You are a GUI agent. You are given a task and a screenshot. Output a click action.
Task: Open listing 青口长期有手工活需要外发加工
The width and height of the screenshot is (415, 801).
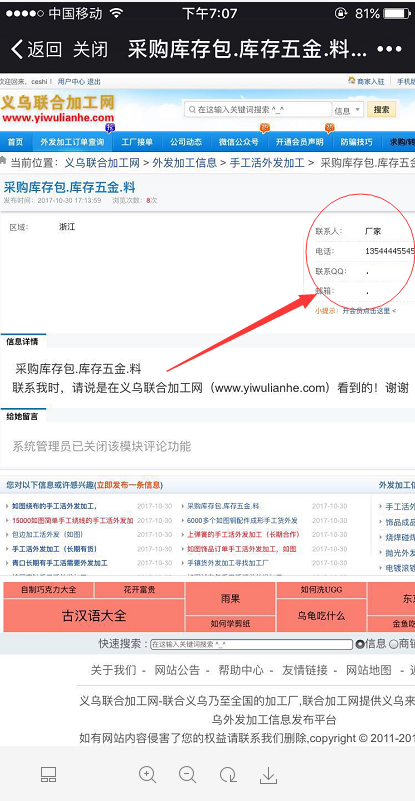pos(60,563)
